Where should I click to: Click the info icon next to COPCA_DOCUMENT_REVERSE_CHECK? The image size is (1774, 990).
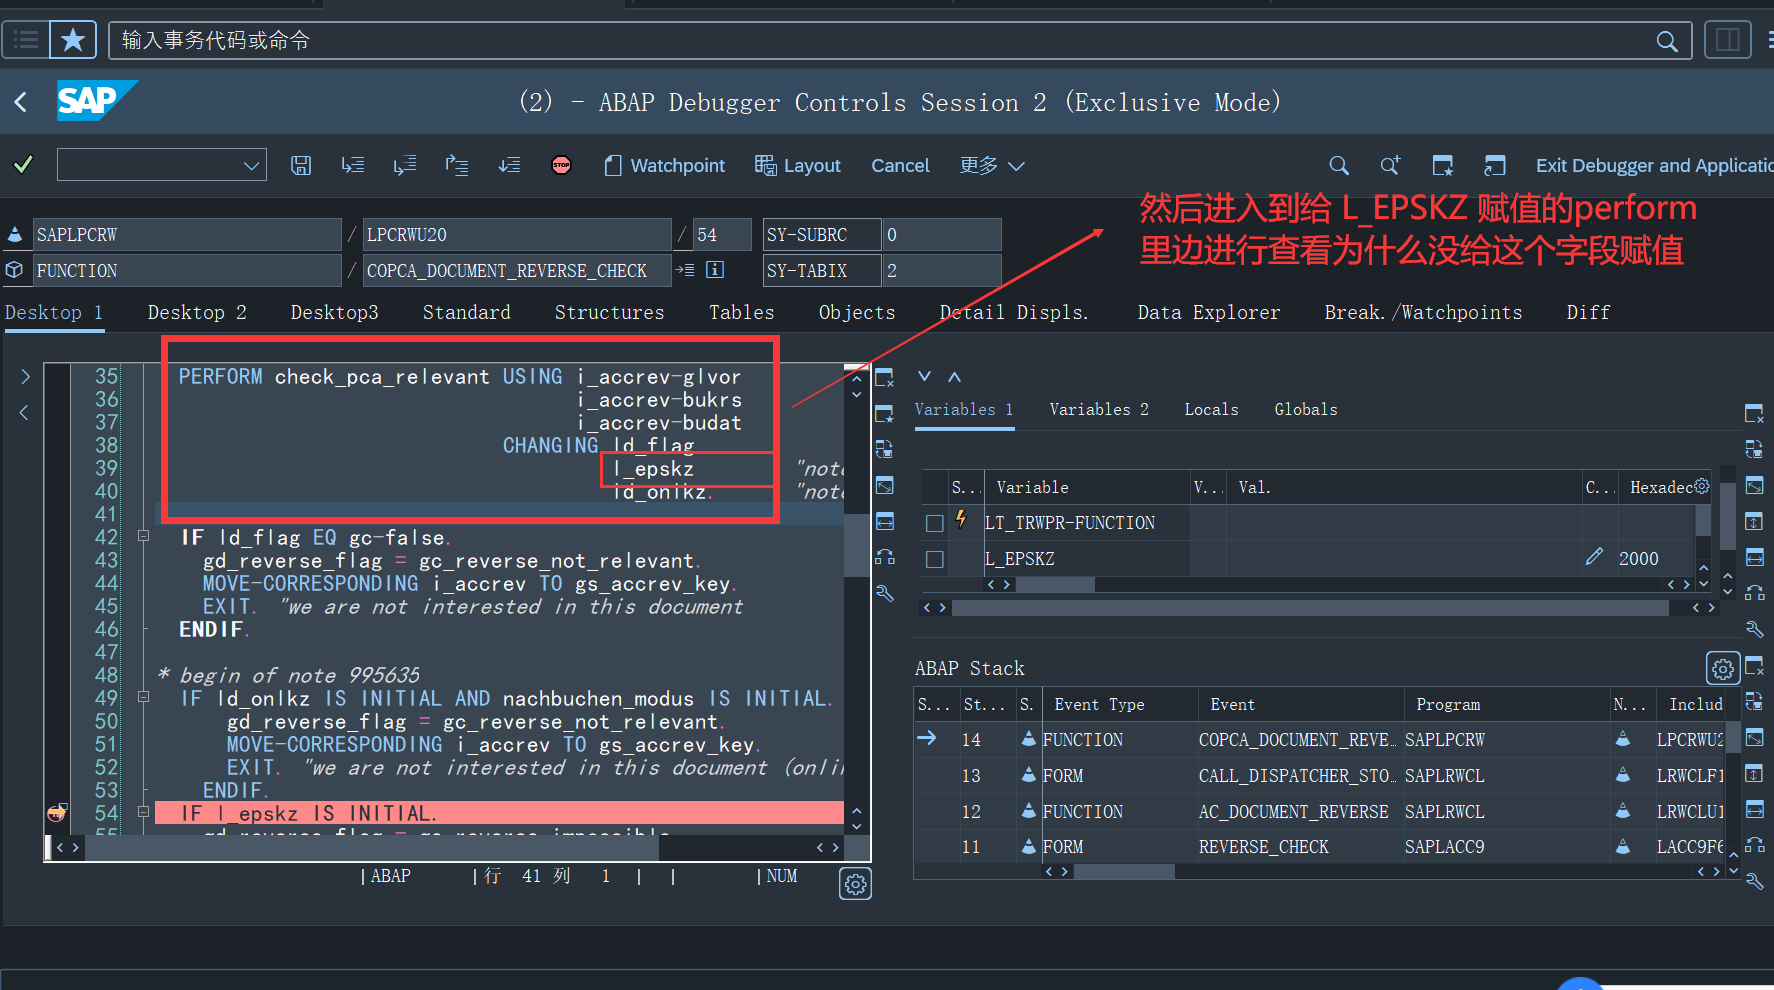pos(715,269)
